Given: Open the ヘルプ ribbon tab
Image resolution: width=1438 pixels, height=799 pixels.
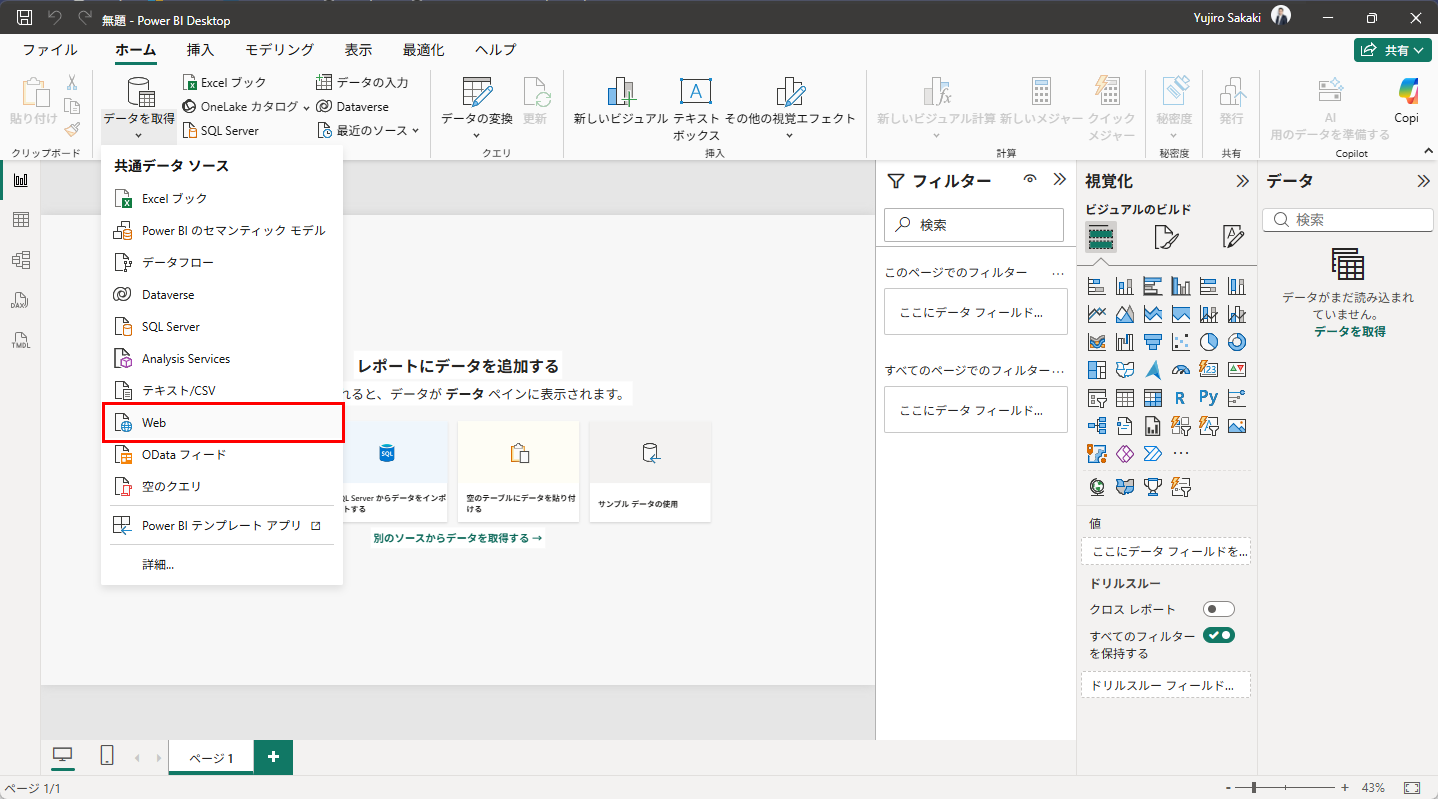Looking at the screenshot, I should (x=496, y=50).
